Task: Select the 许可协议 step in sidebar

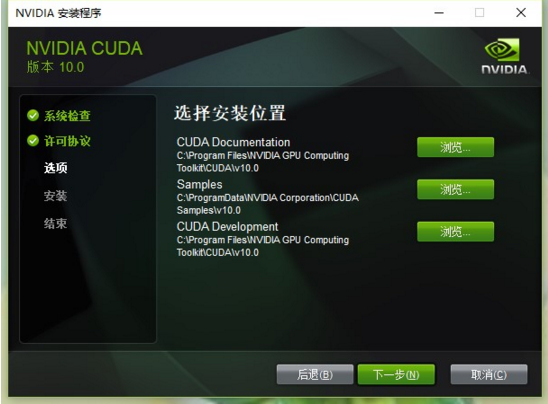Action: coord(67,141)
